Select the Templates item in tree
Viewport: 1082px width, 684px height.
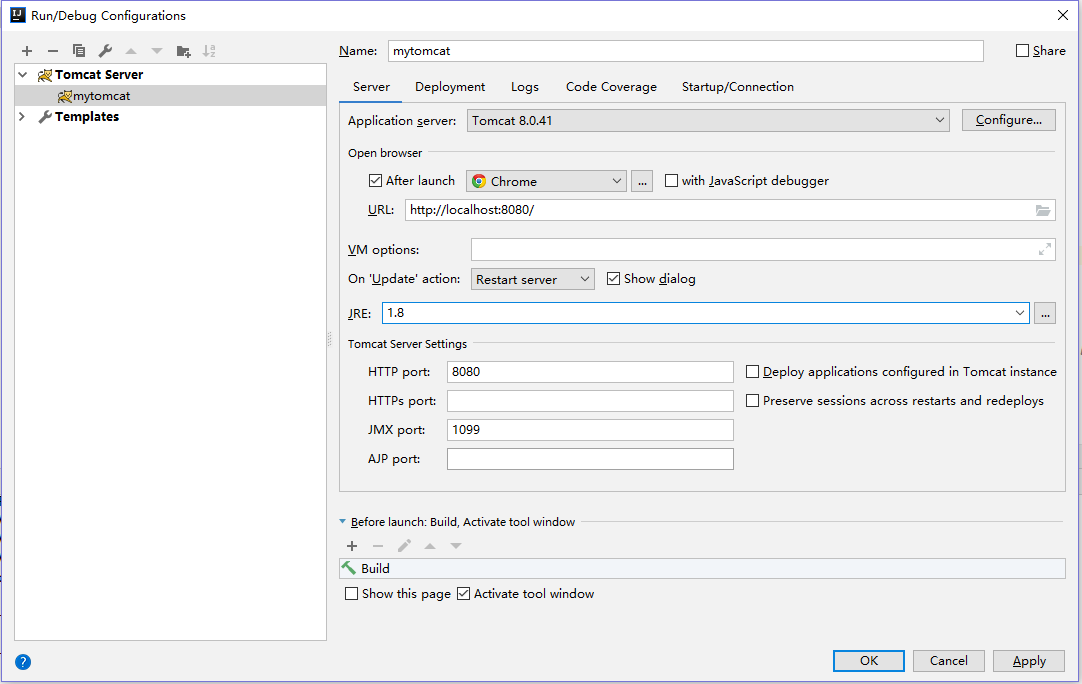tap(87, 117)
